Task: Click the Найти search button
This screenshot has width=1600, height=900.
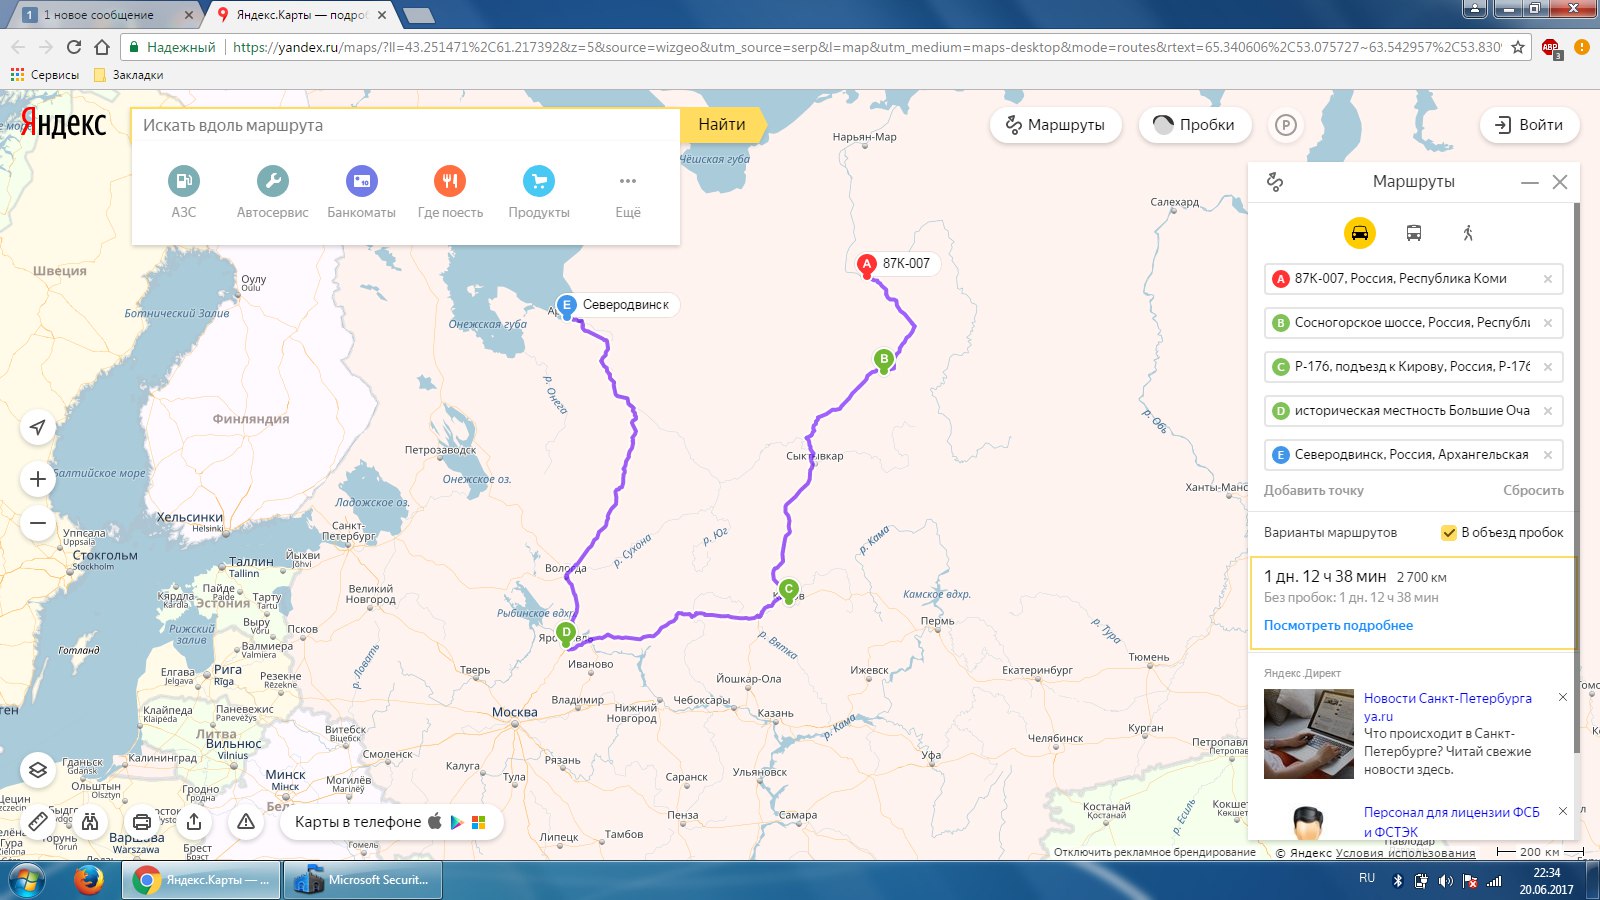Action: [723, 125]
